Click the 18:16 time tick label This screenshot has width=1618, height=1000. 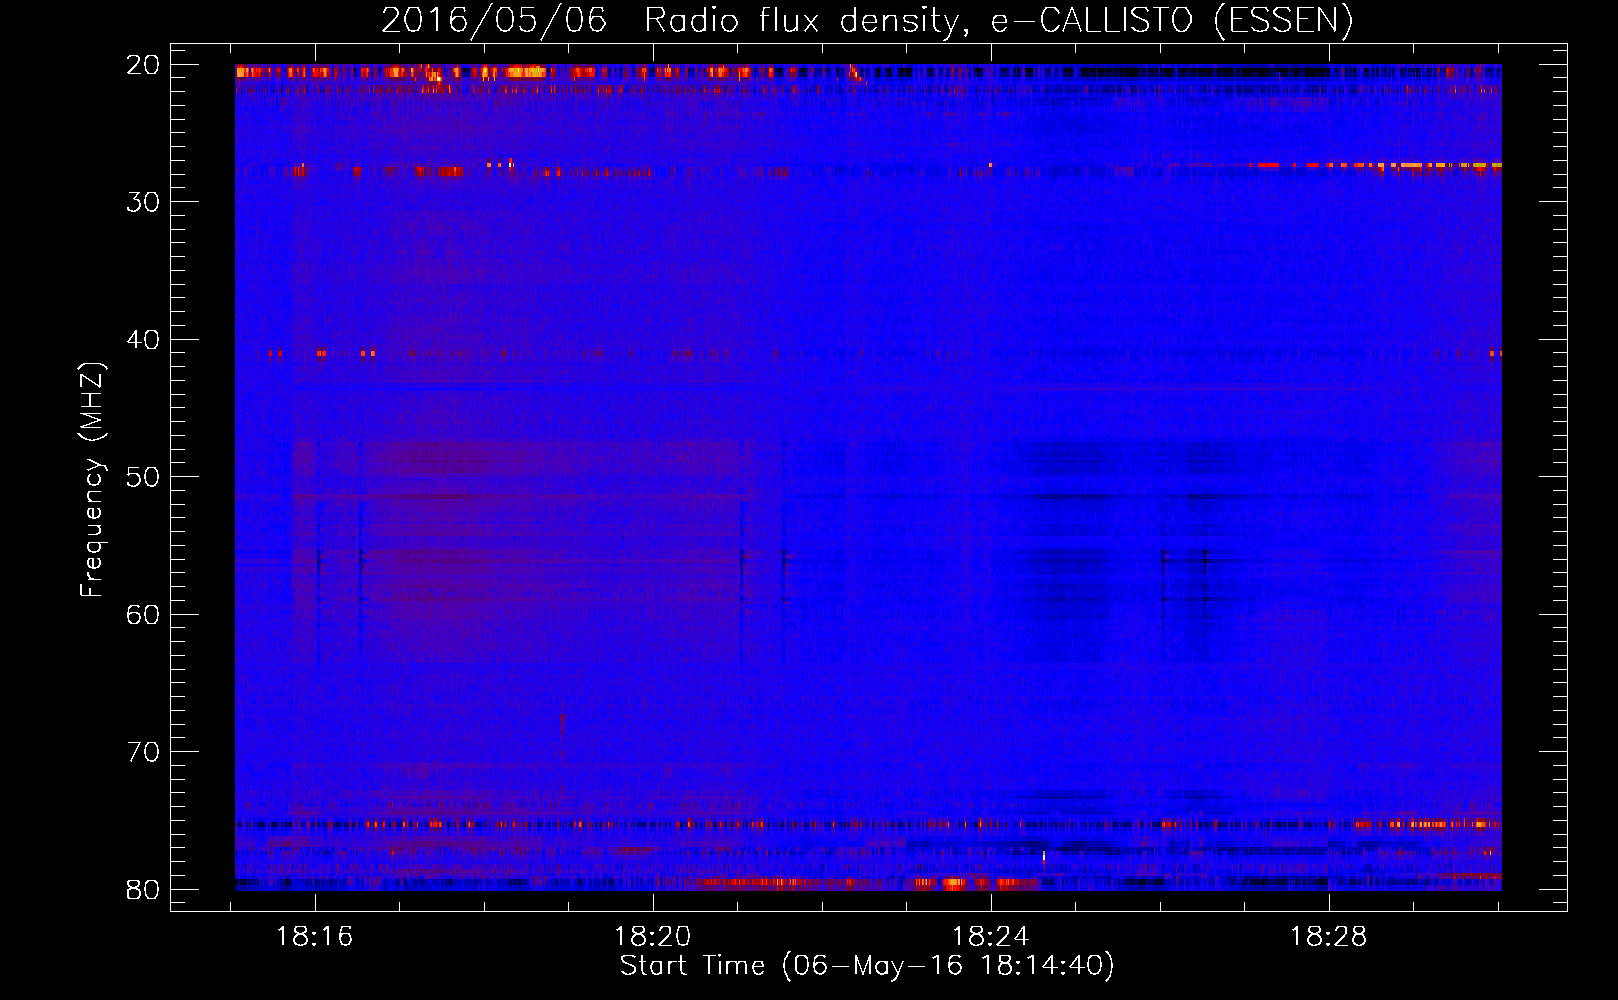[315, 936]
